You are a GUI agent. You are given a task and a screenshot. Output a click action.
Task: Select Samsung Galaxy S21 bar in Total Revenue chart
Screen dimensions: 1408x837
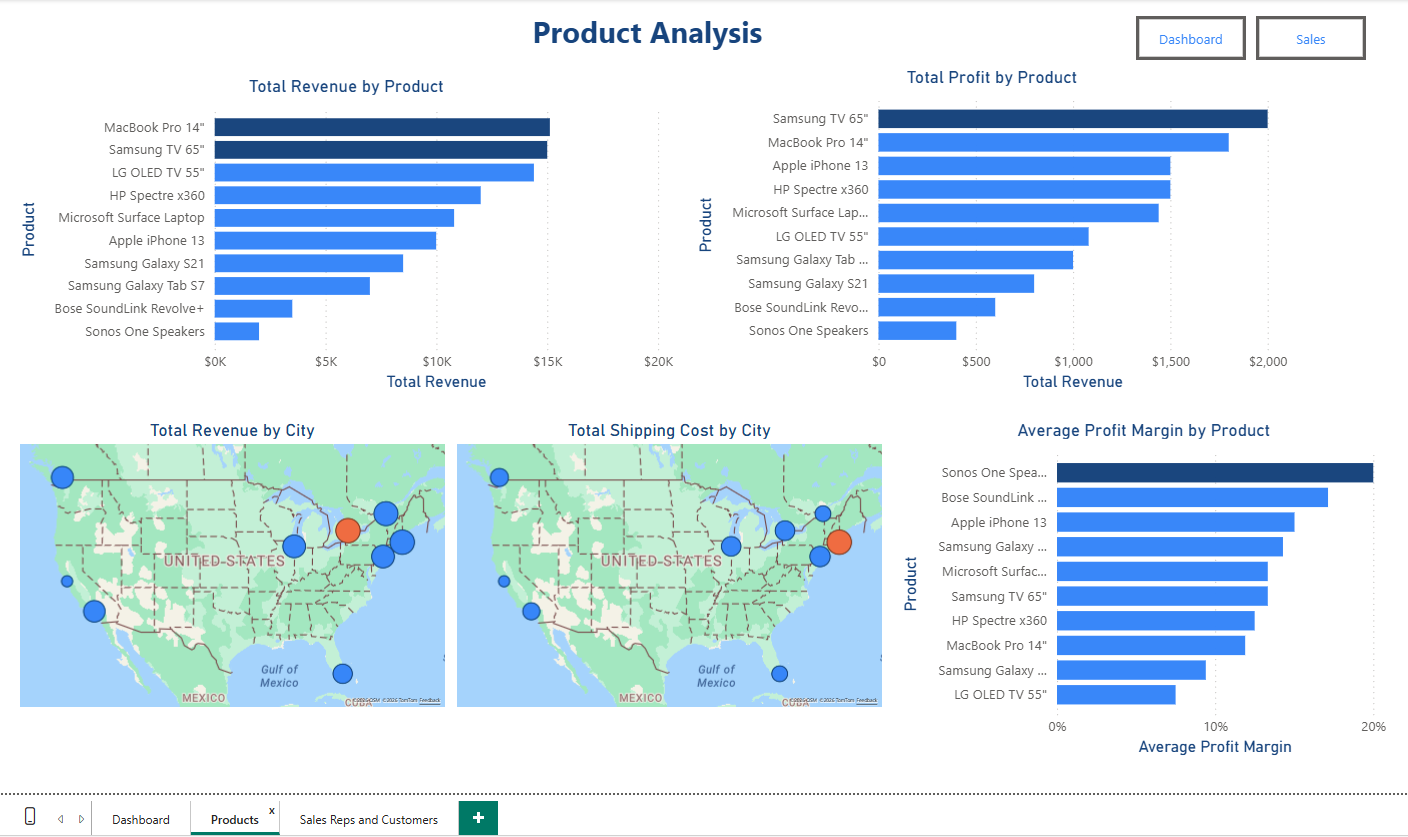(309, 263)
